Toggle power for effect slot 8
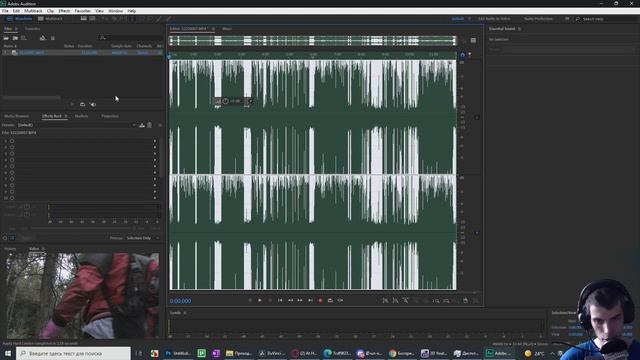This screenshot has width=640, height=360. pyautogui.click(x=12, y=185)
